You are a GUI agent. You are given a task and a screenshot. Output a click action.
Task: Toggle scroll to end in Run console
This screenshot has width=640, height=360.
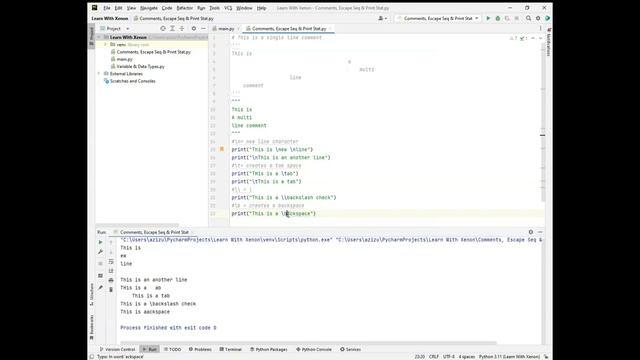tap(111, 271)
